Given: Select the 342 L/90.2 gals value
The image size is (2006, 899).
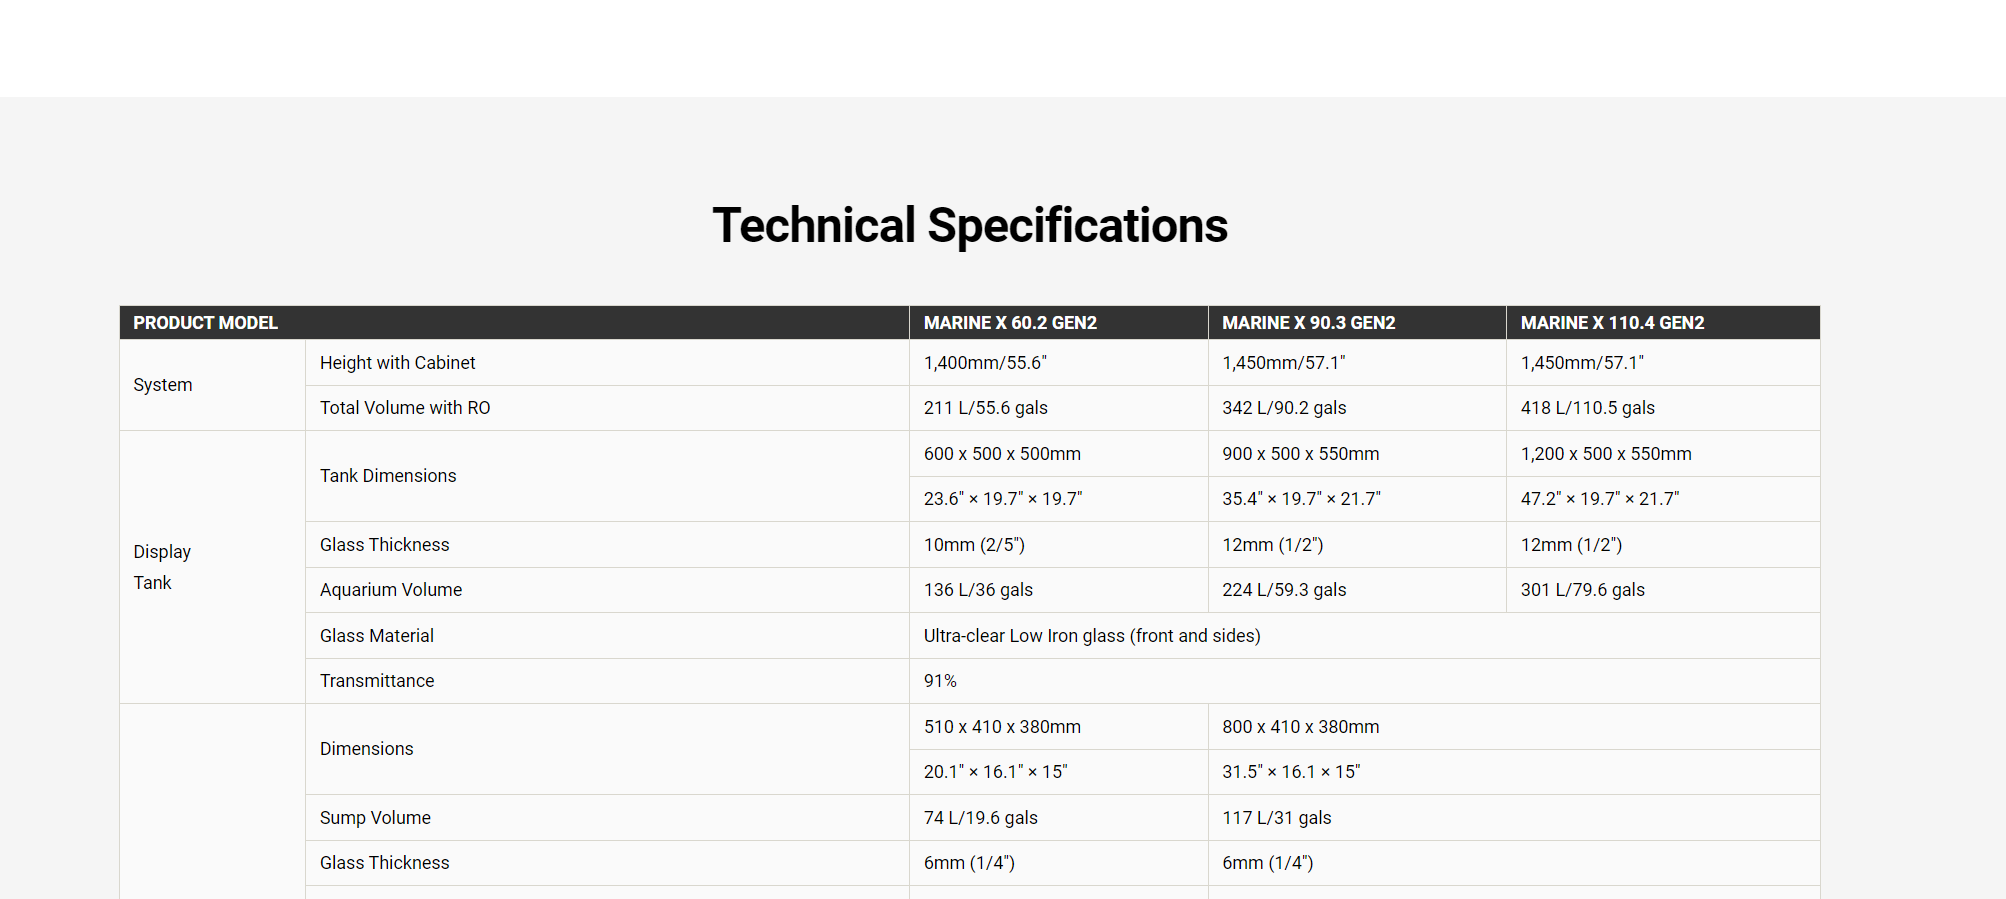Looking at the screenshot, I should coord(1284,408).
